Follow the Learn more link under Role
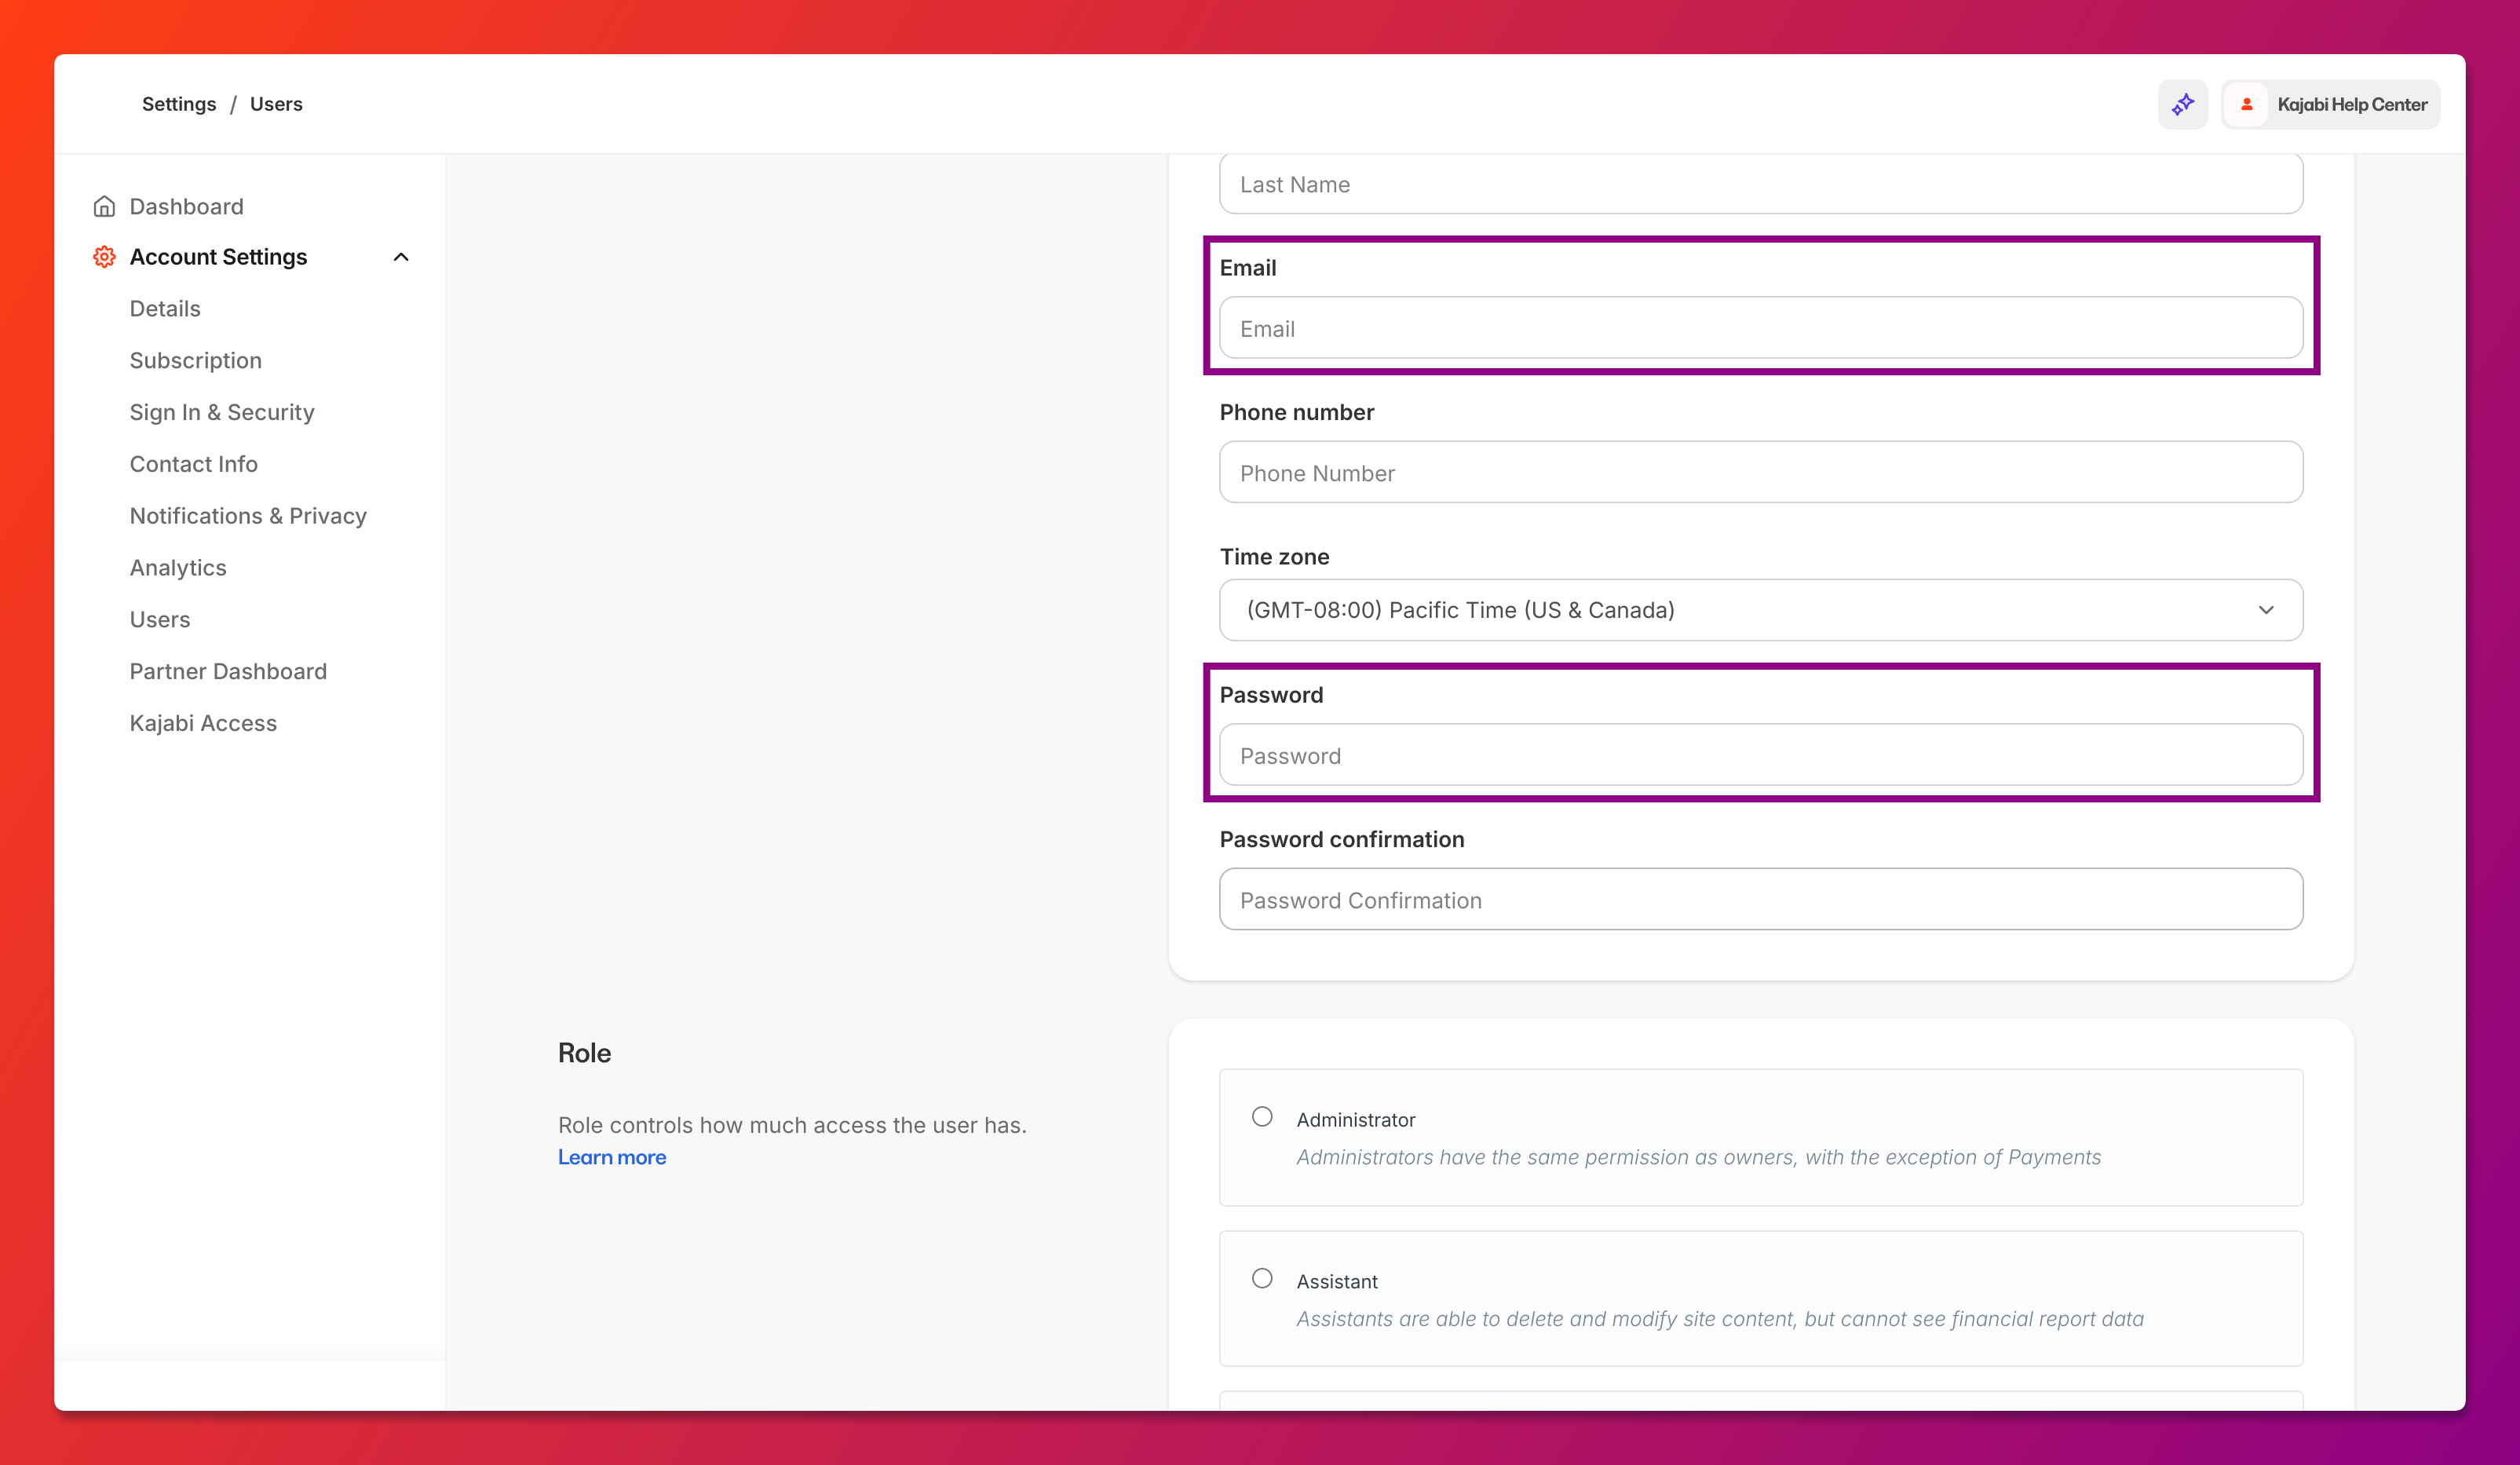This screenshot has width=2520, height=1465. (x=612, y=1157)
